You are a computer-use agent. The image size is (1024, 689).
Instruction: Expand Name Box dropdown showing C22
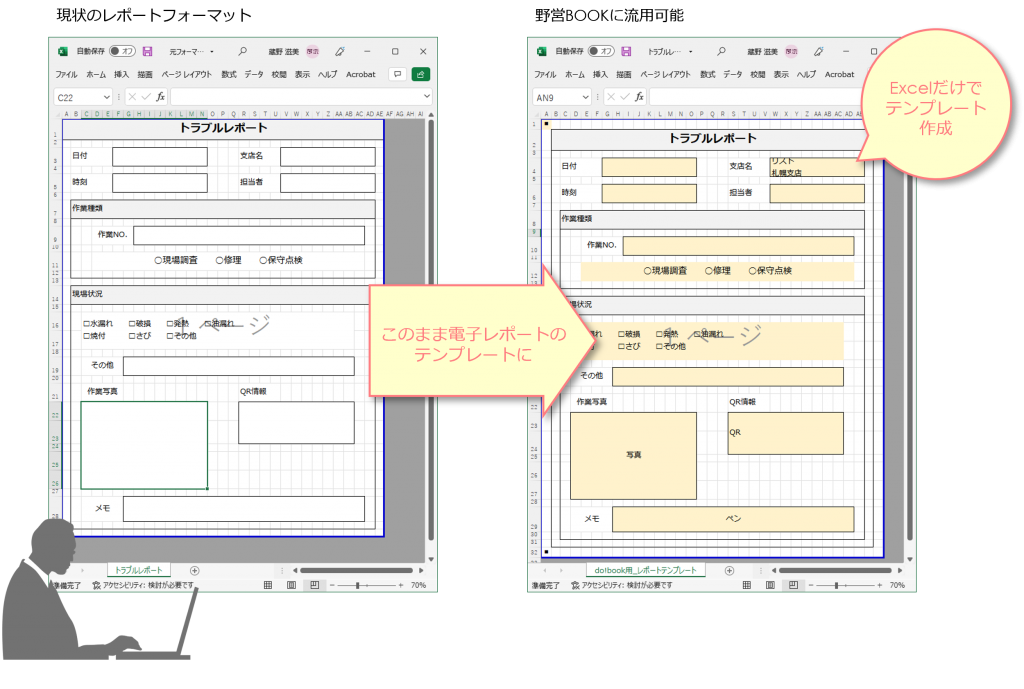coord(106,97)
